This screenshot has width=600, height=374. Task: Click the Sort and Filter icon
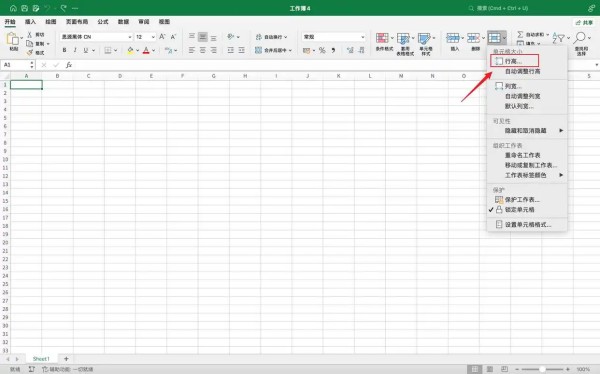click(x=559, y=38)
